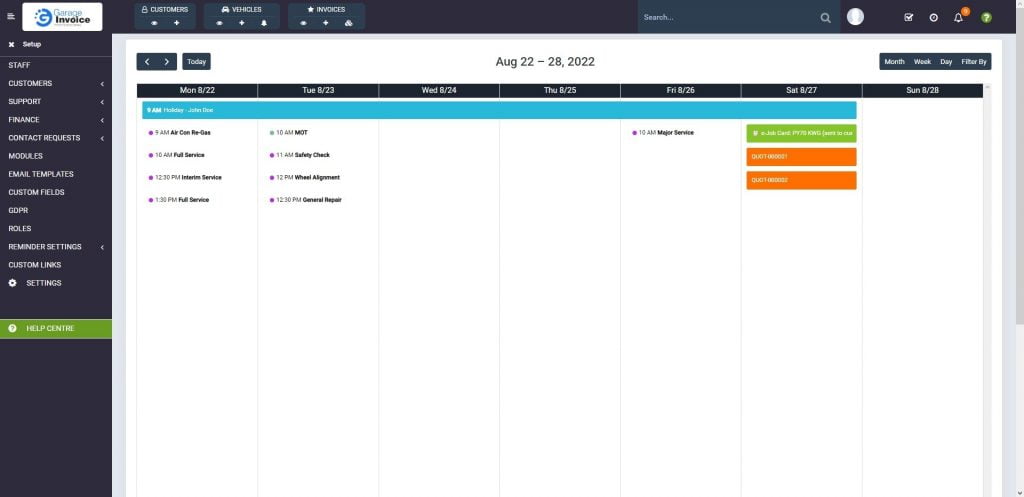View invoices list via eye icon
Screen dimensions: 1024x497
(302, 22)
